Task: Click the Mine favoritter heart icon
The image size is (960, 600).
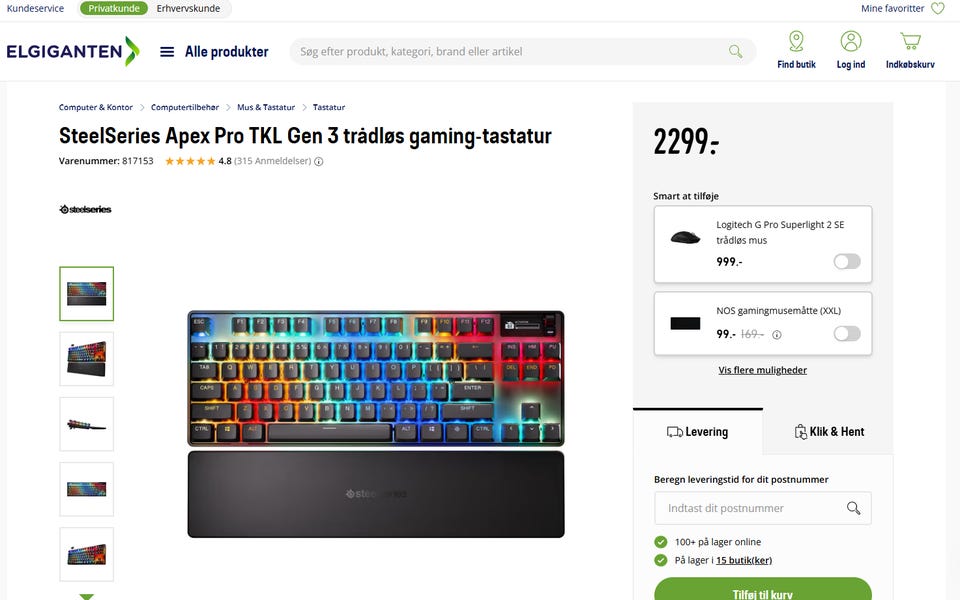Action: [x=937, y=9]
